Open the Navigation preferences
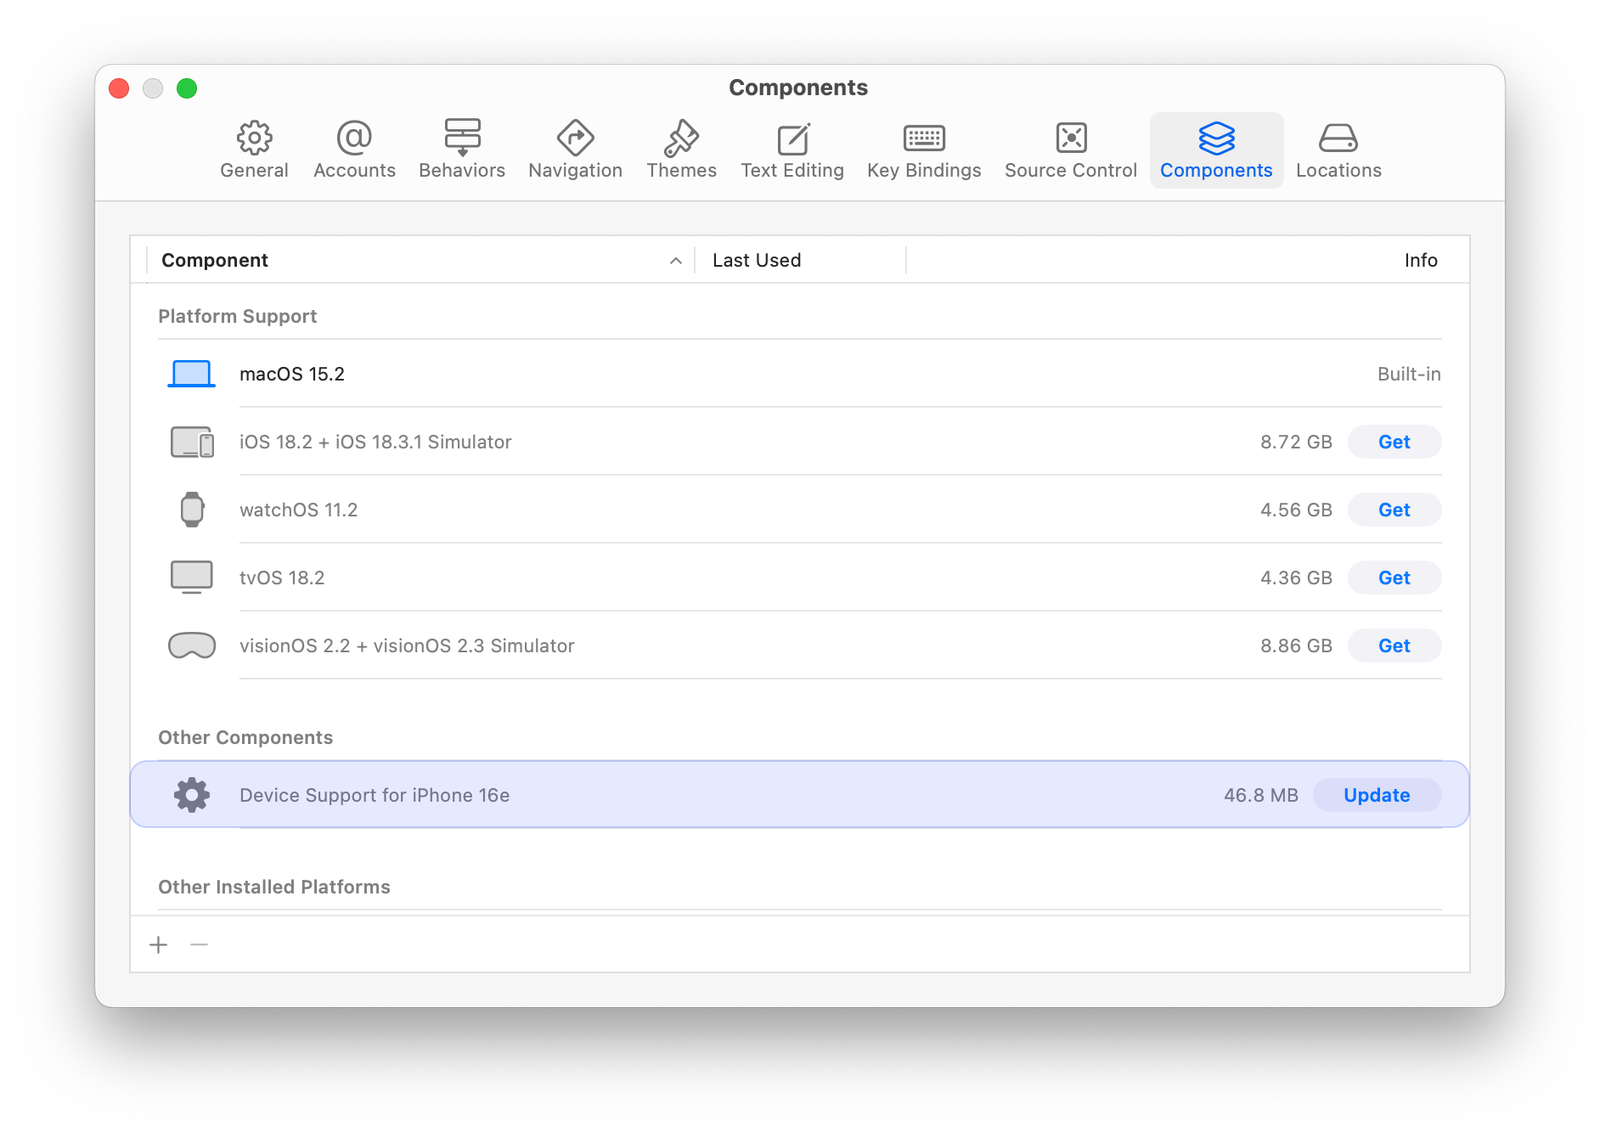This screenshot has height=1133, width=1600. tap(575, 150)
